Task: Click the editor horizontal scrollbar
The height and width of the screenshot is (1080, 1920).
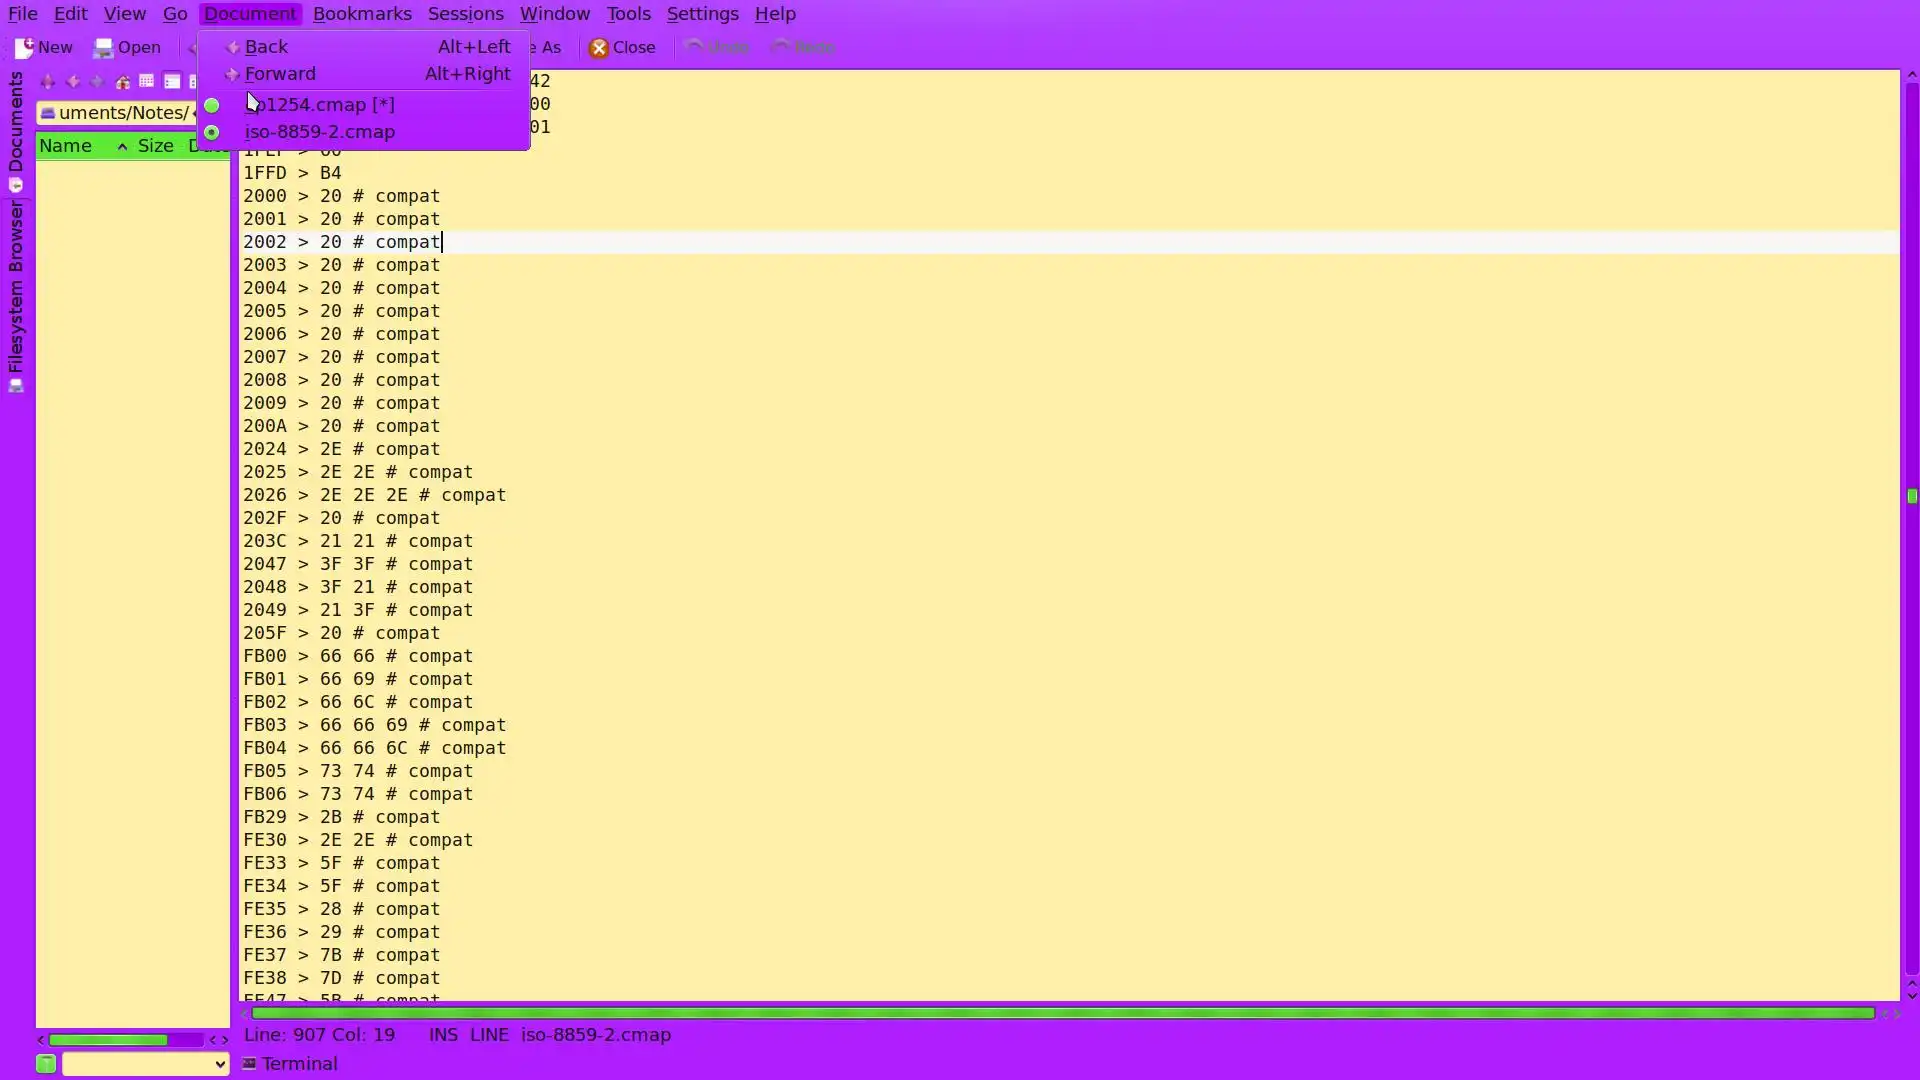Action: click(1060, 1014)
